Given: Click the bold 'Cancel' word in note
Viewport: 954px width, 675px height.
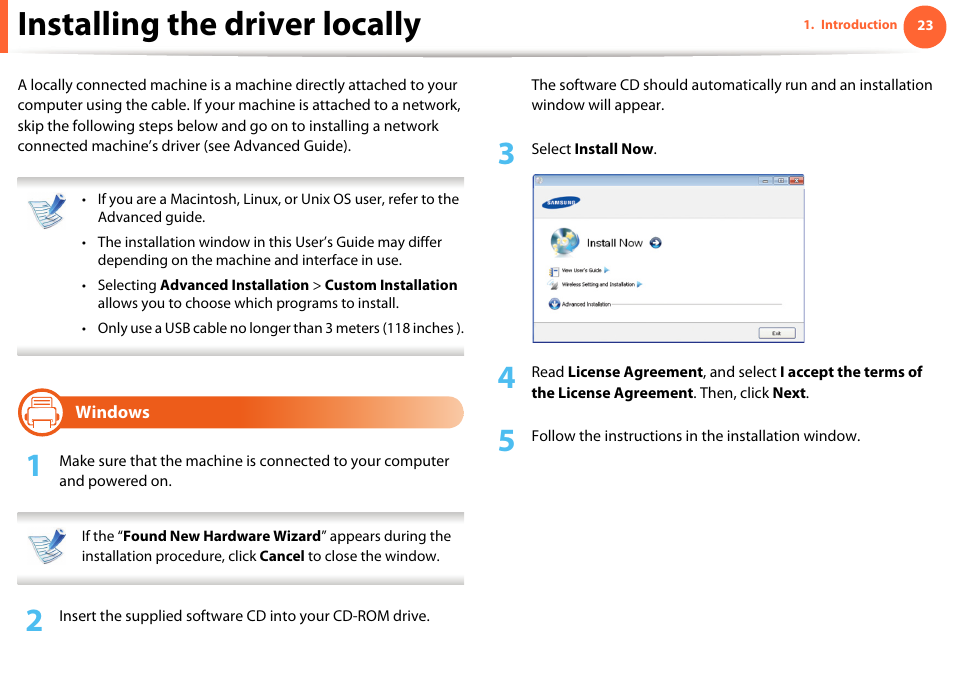Looking at the screenshot, I should point(282,556).
